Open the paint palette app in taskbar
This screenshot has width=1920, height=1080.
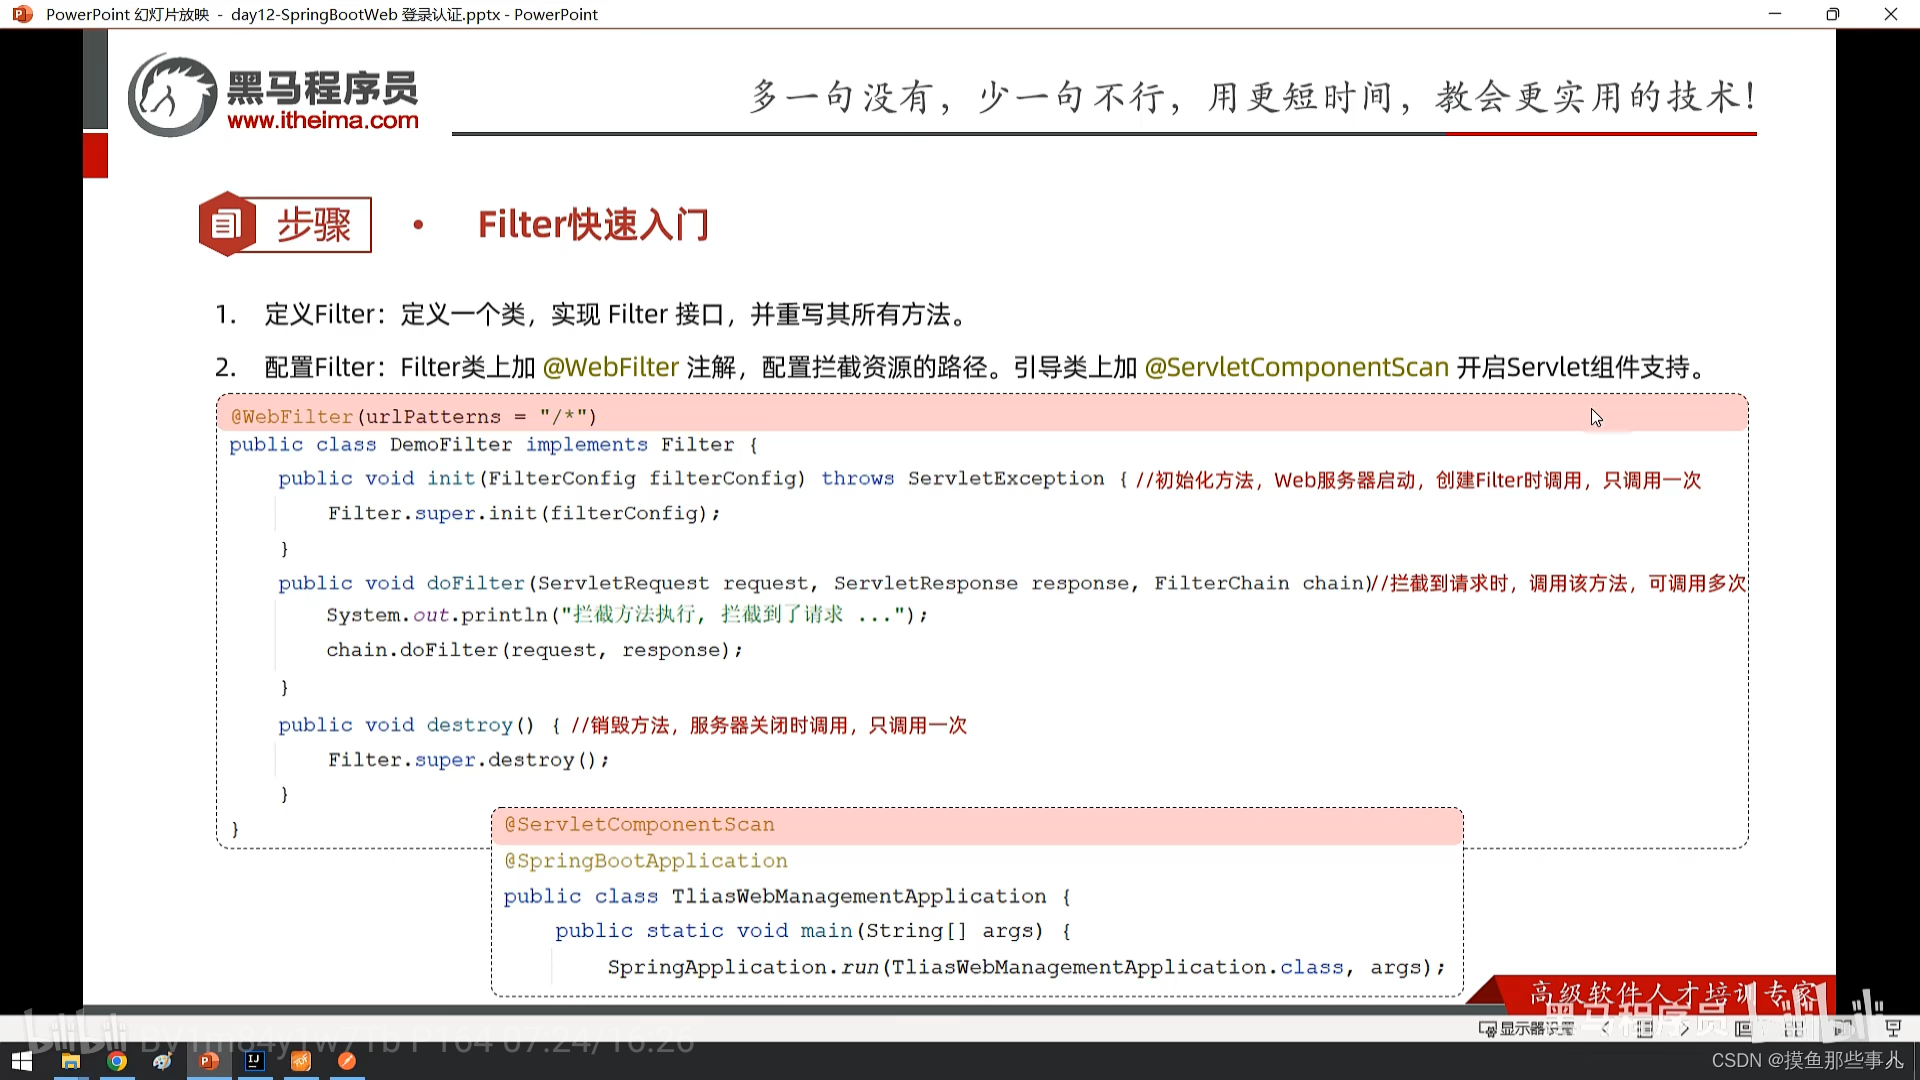(x=162, y=1061)
